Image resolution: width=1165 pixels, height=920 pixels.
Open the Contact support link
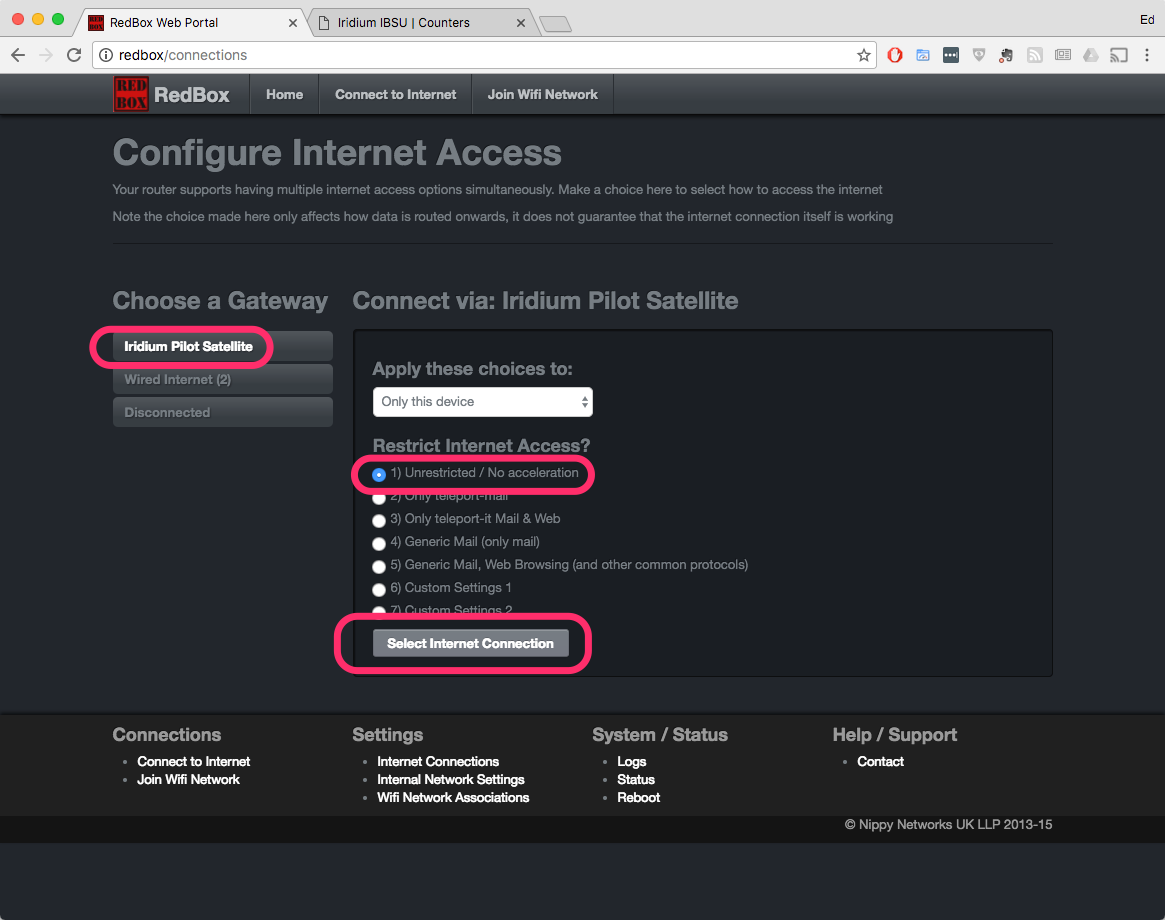(x=880, y=761)
